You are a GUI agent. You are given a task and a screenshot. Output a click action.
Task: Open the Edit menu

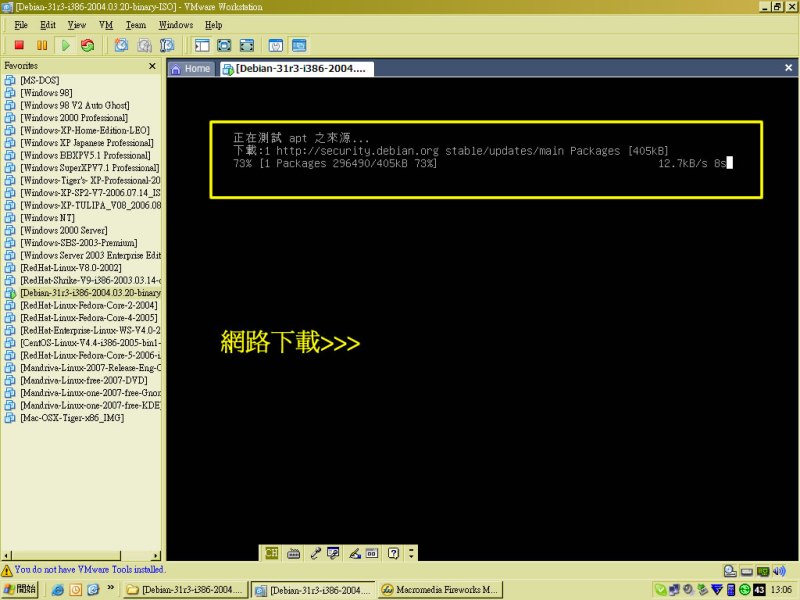coord(48,25)
